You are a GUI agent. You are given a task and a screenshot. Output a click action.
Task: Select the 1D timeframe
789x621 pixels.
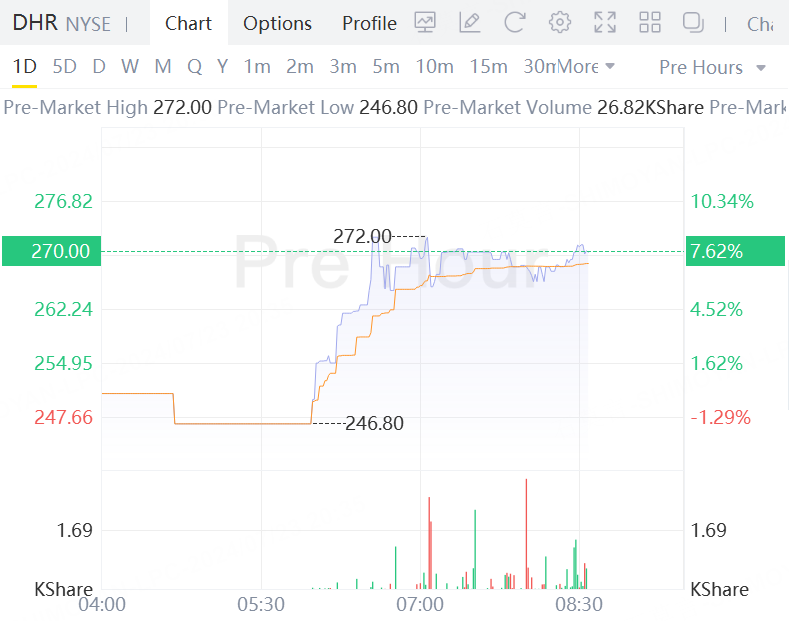pyautogui.click(x=24, y=67)
